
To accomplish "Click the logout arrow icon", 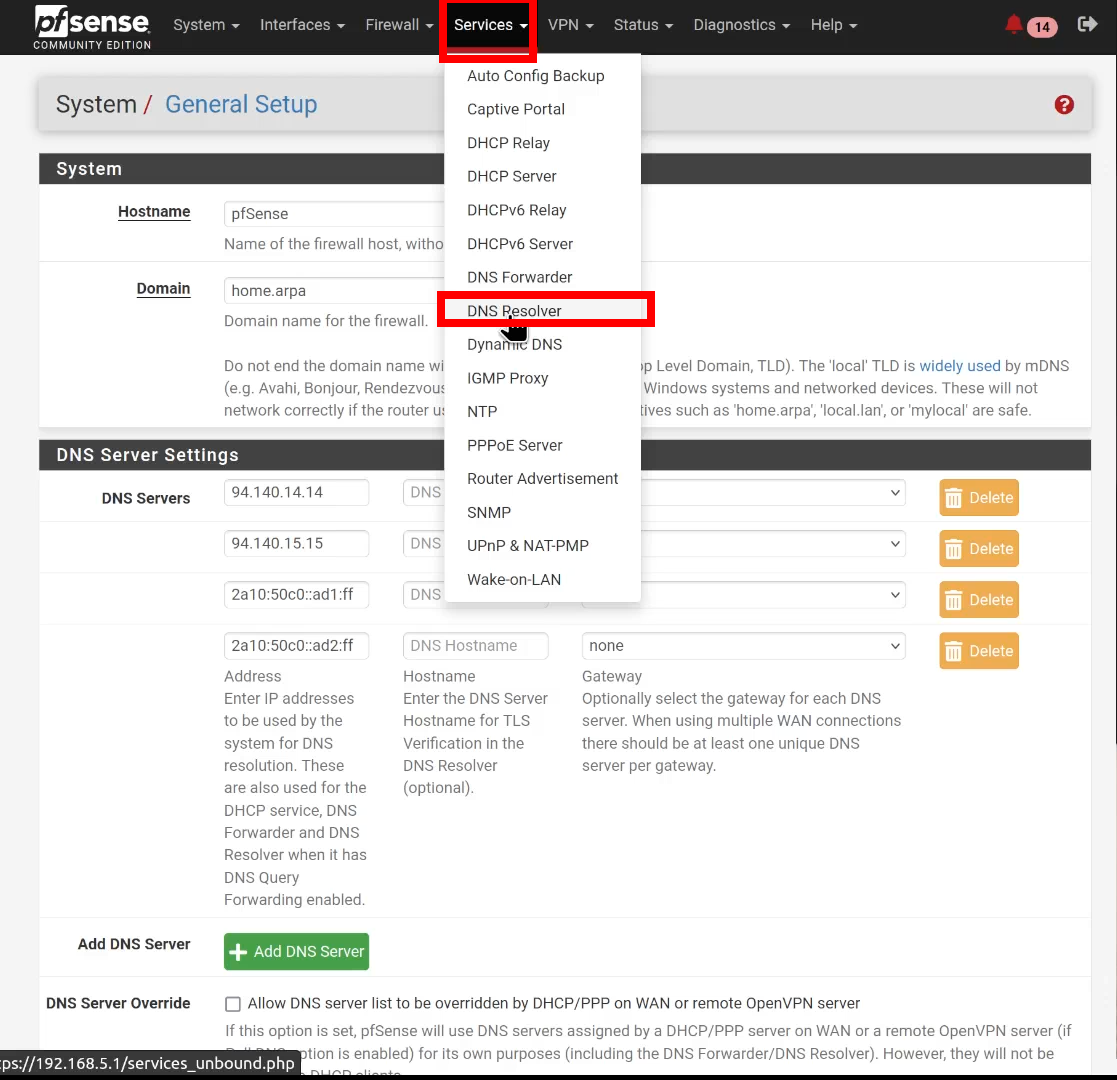I will [1087, 25].
